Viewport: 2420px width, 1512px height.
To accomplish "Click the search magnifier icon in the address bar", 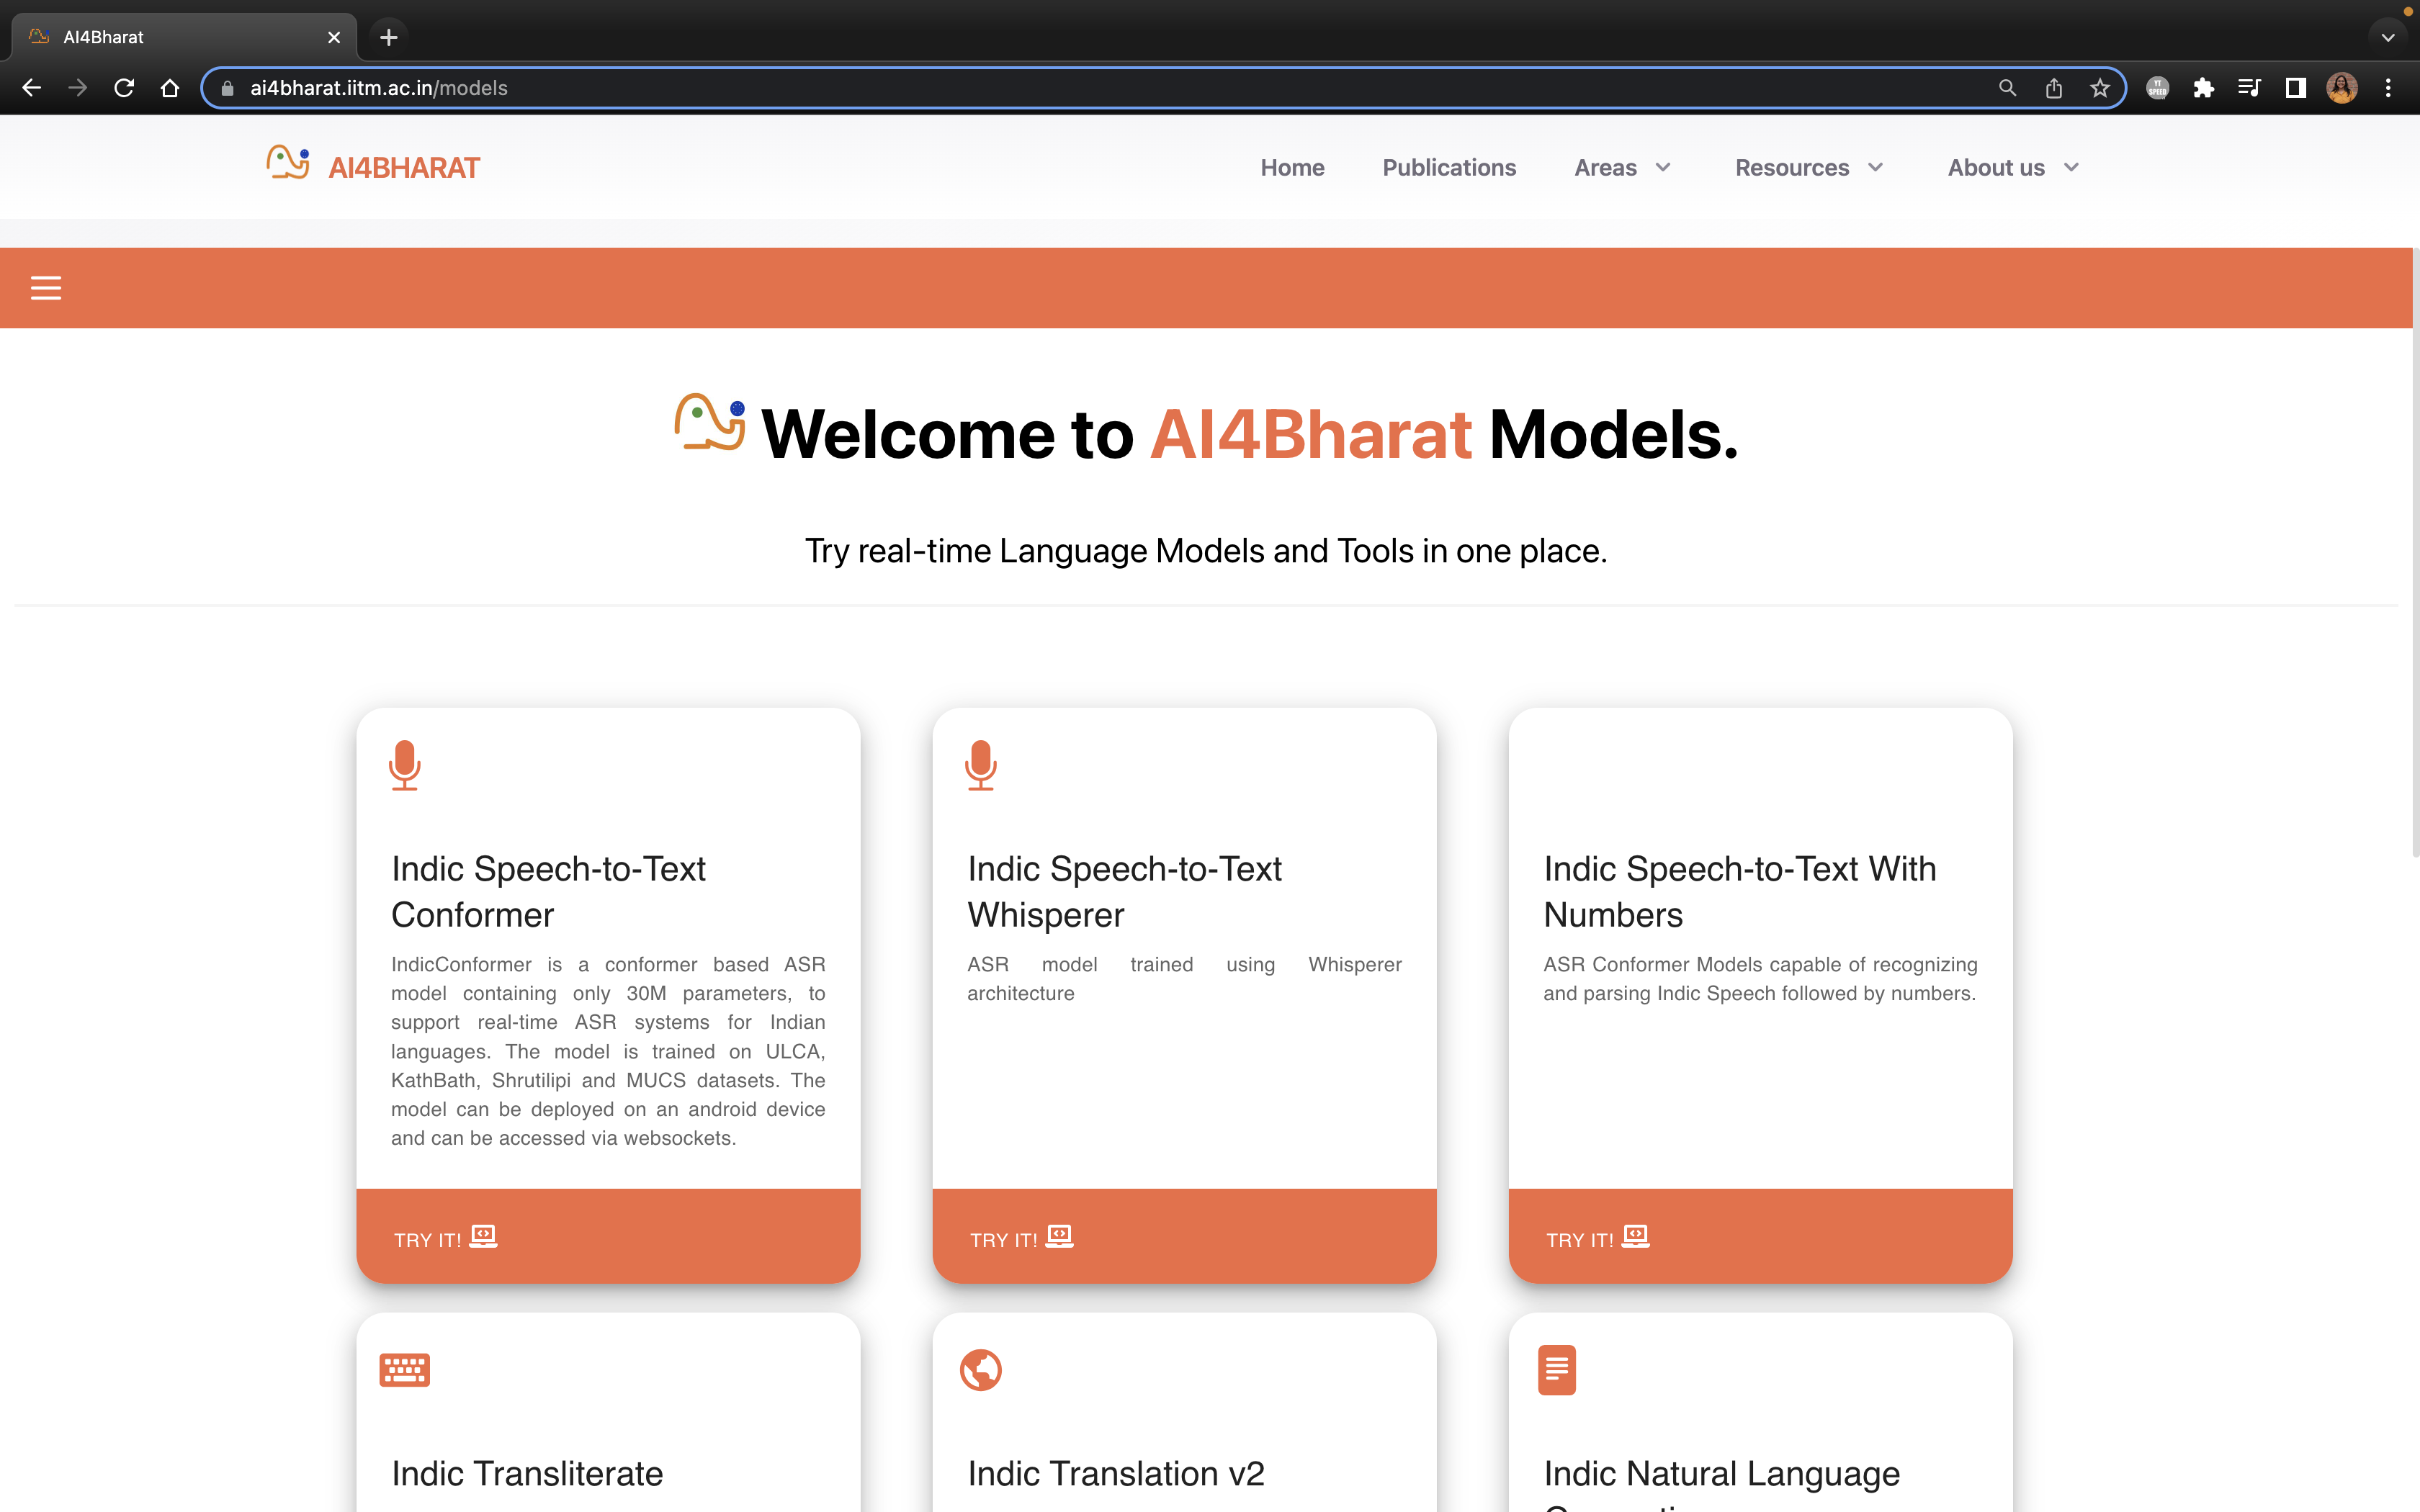I will [x=2008, y=88].
